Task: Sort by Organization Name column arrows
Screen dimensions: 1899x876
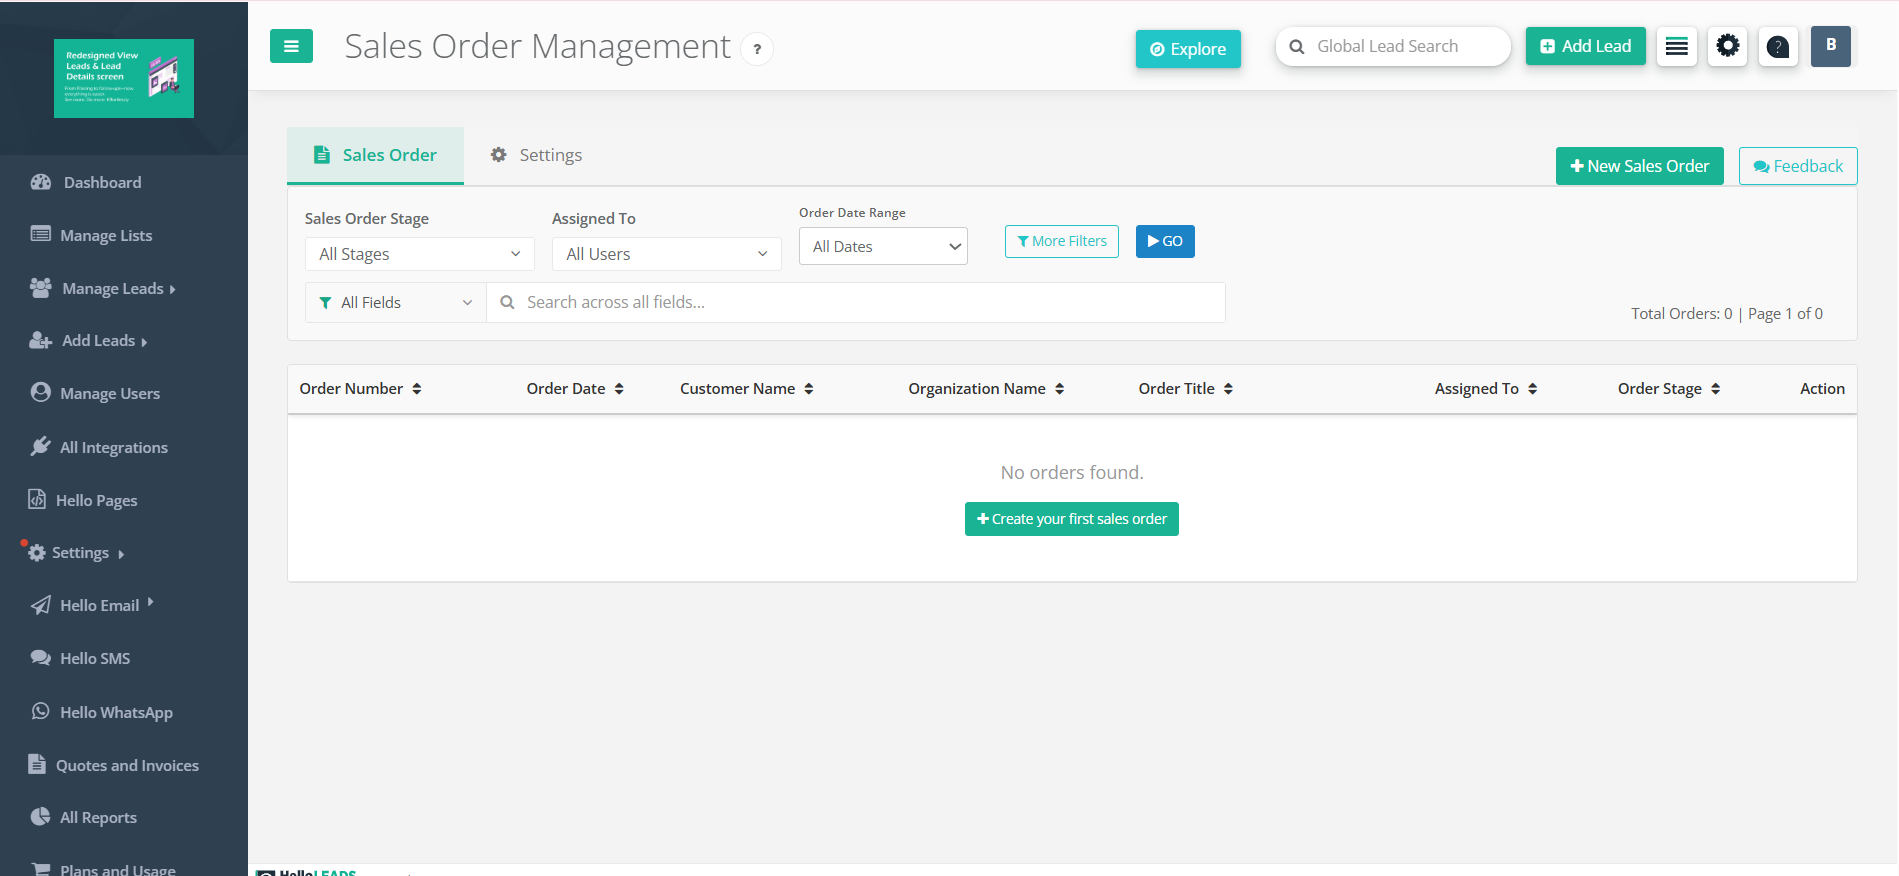Action: [x=1059, y=389]
